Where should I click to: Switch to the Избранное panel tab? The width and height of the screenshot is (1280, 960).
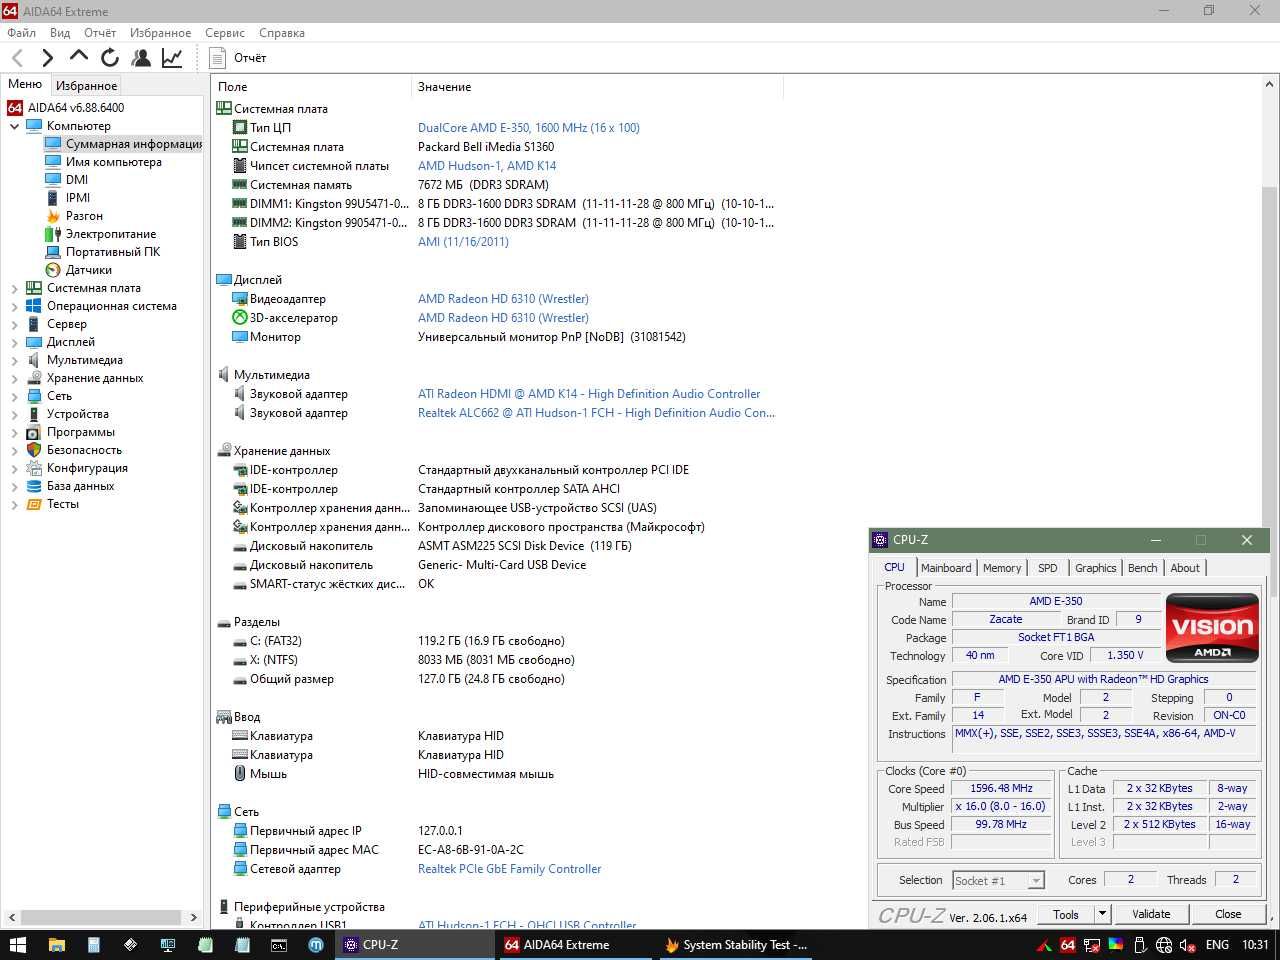(86, 86)
